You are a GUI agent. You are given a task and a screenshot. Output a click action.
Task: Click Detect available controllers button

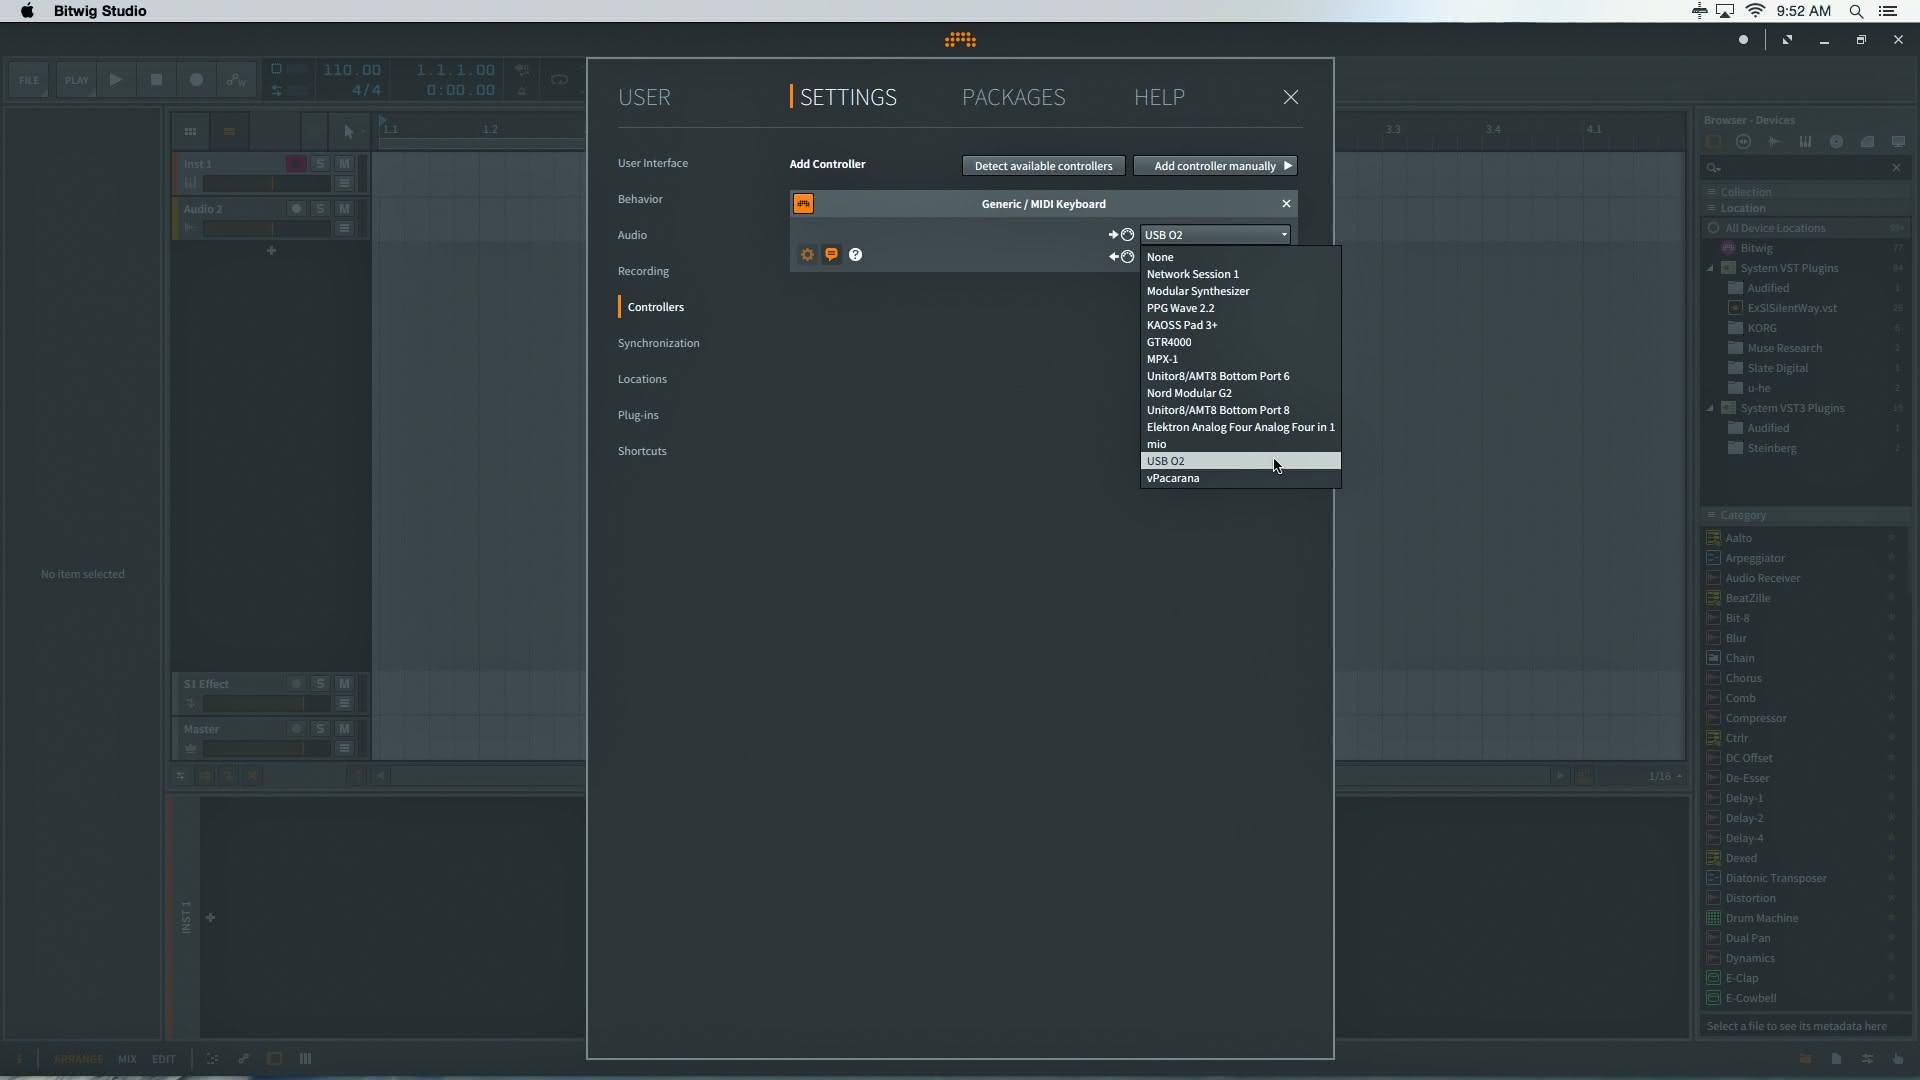pyautogui.click(x=1043, y=166)
